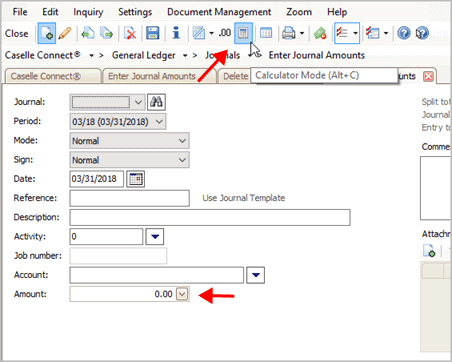Screen dimensions: 452x362
Task: Open the Zoom menu
Action: [299, 12]
